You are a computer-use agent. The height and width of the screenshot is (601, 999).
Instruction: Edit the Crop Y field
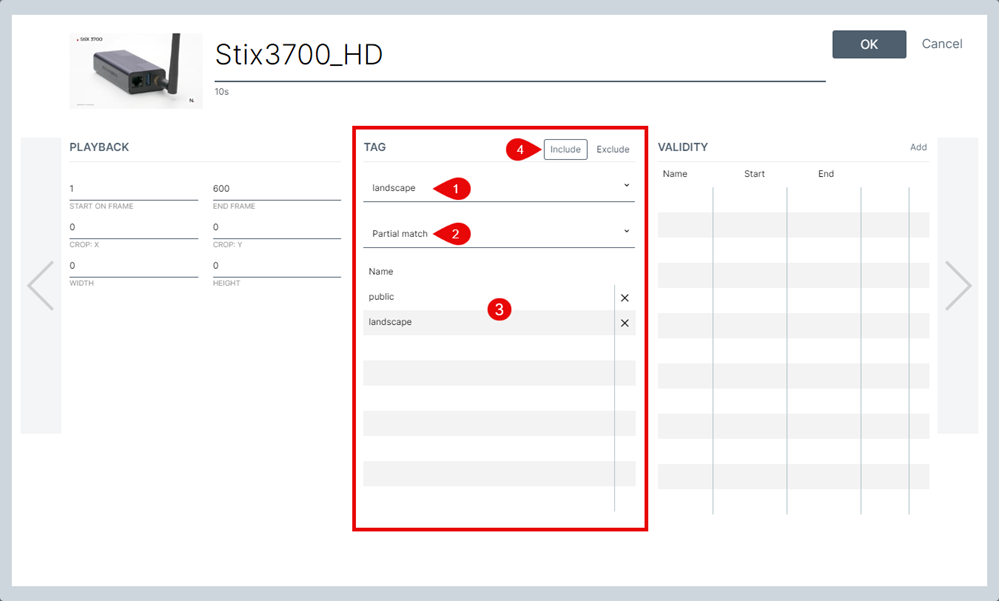(x=277, y=227)
